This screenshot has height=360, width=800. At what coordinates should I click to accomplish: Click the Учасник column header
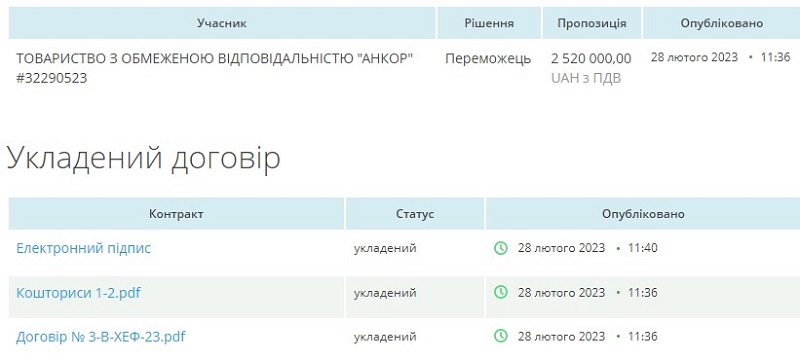coord(222,23)
